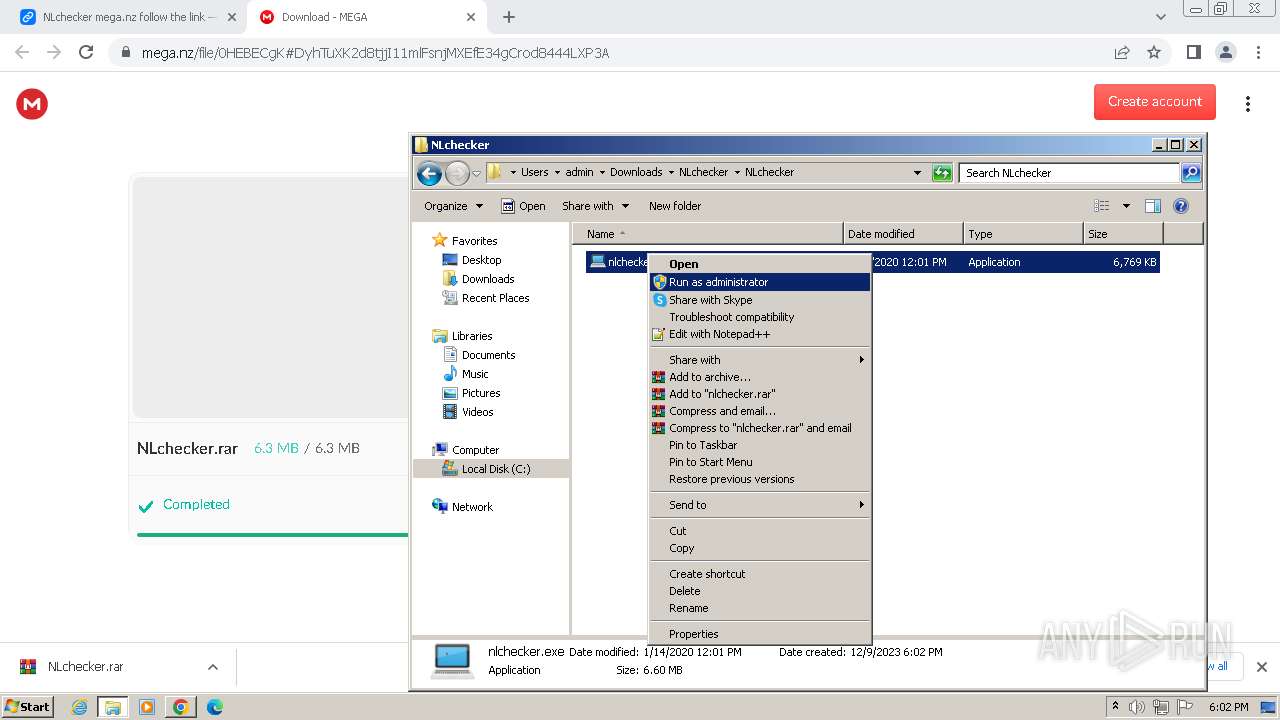Choose Open in context menu

[x=759, y=264]
